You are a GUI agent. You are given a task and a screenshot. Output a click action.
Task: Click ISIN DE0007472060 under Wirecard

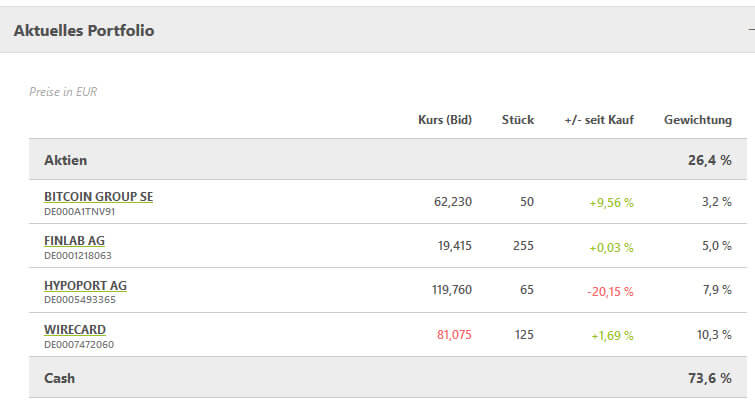(79, 345)
